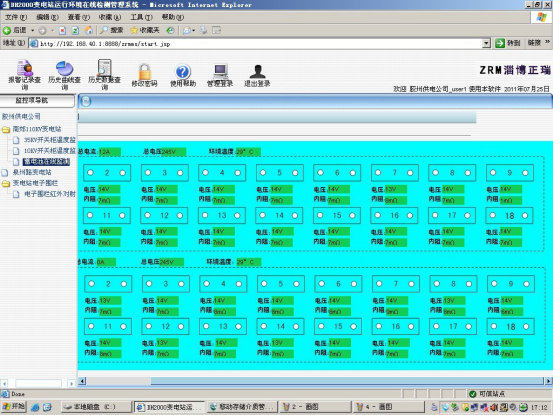Collapse the 南郊110KV变电站 folder node
This screenshot has width=553, height=415.
pos(6,129)
